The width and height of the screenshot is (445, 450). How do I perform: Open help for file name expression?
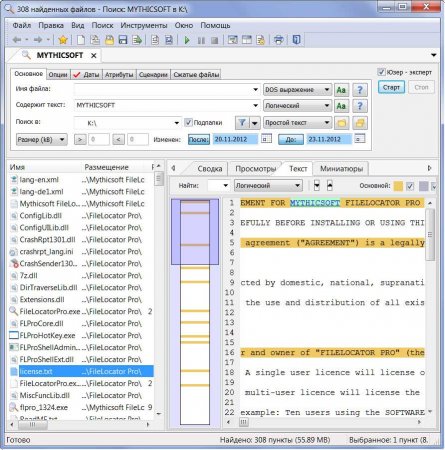pyautogui.click(x=360, y=90)
